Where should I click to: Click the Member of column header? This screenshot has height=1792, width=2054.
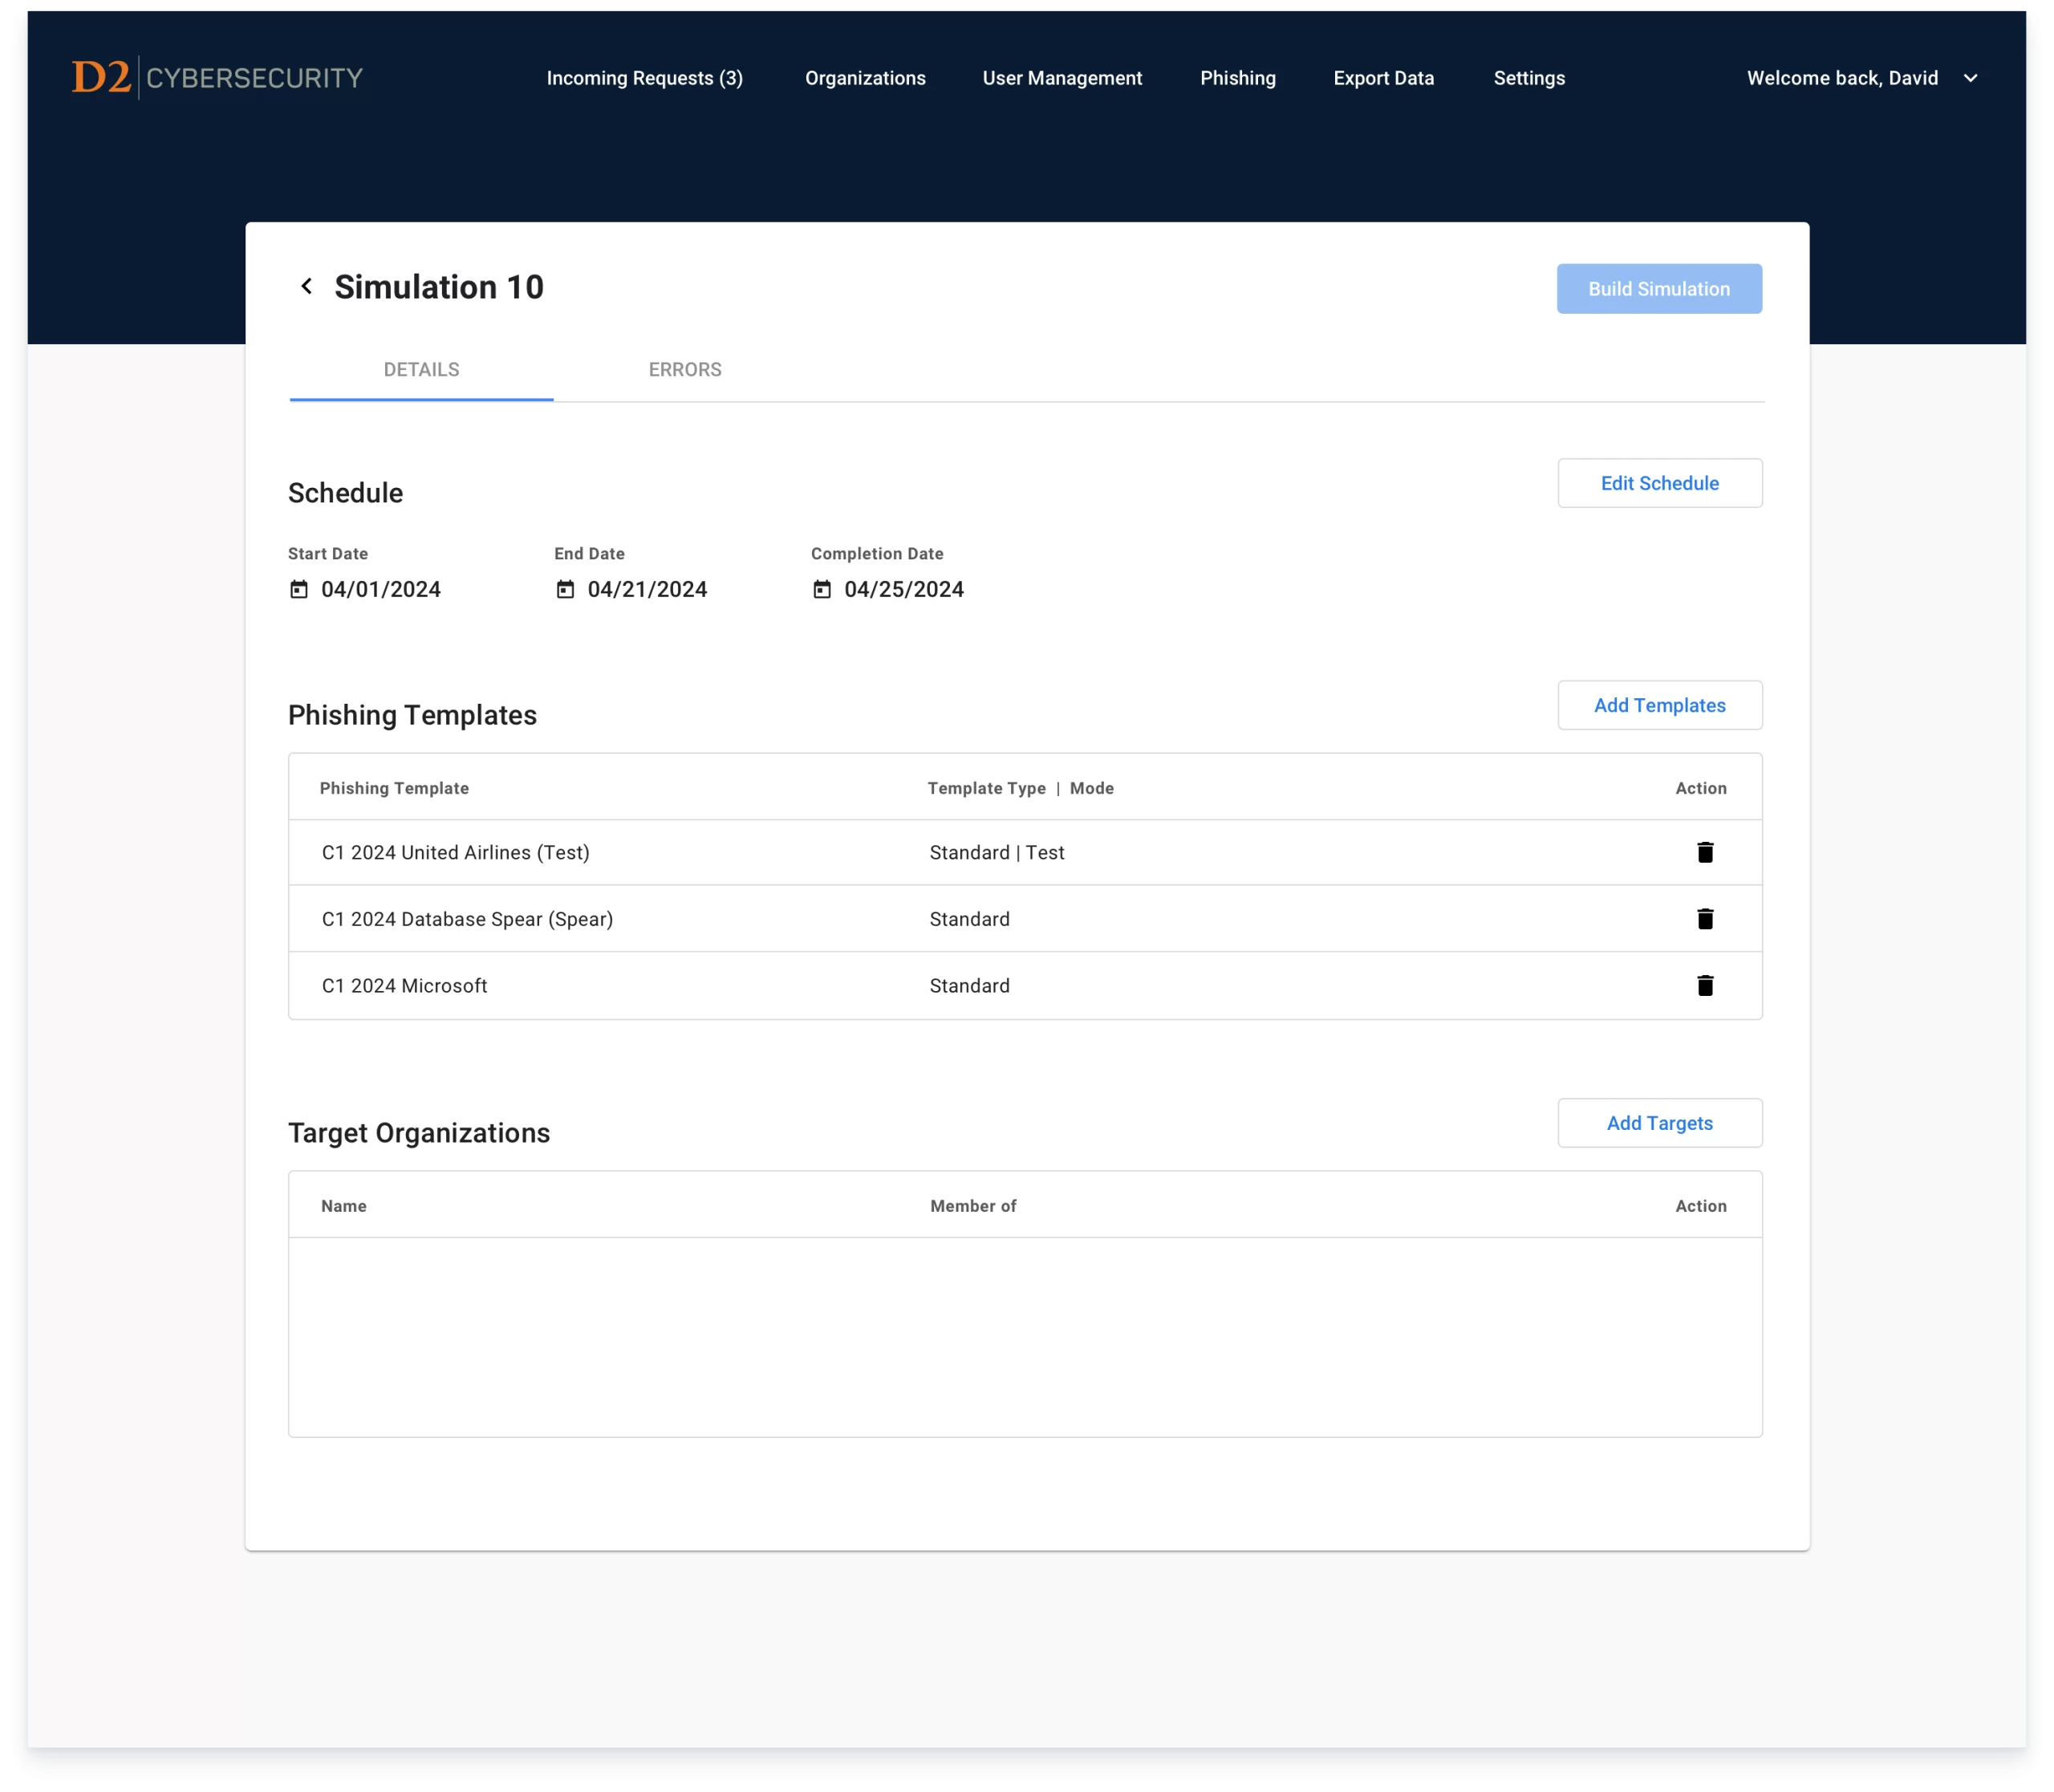pos(973,1206)
